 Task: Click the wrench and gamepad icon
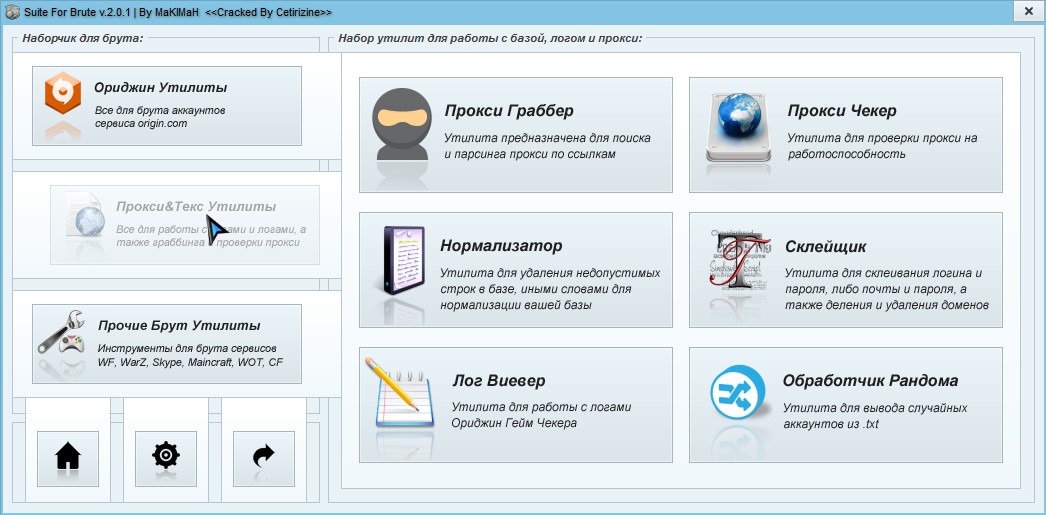coord(61,332)
